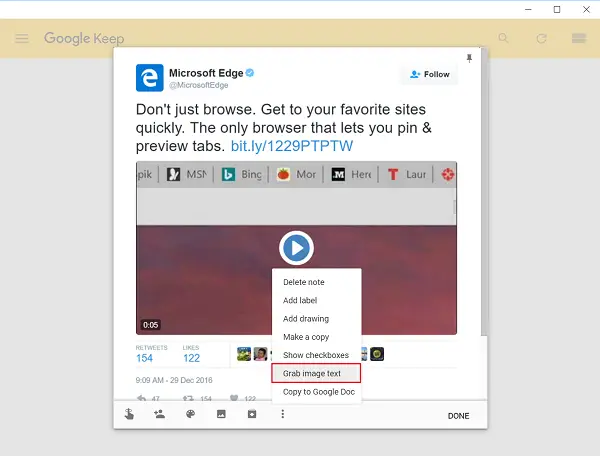Click the DONE button
This screenshot has width=600, height=456.
click(458, 416)
